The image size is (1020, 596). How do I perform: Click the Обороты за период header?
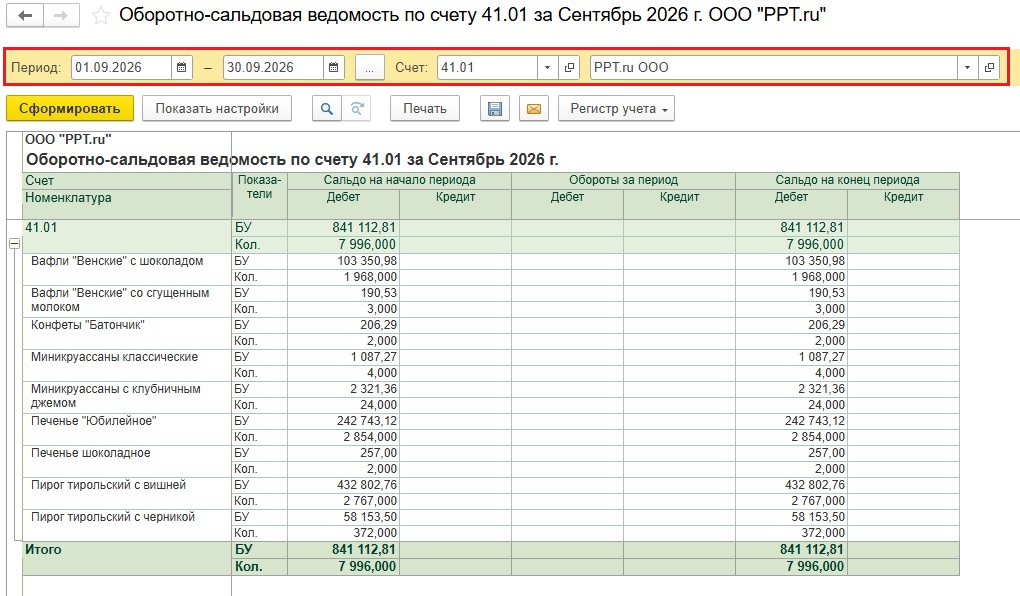[623, 180]
